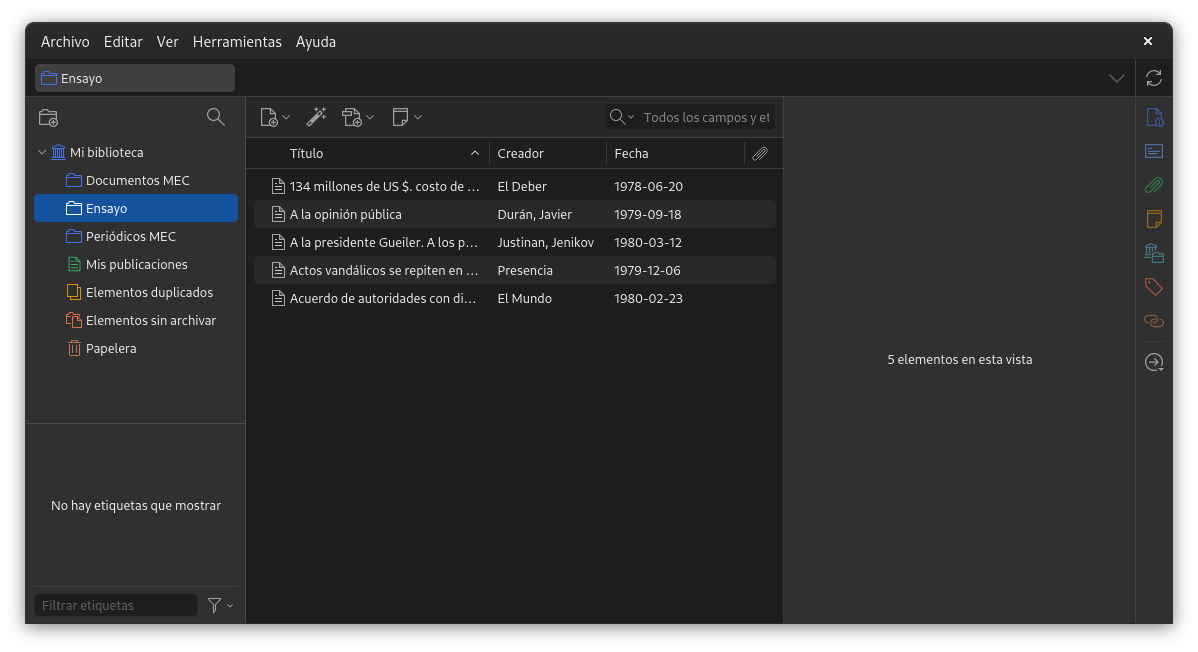Expand the tab list chevron
Screen dimensions: 1198x652
tap(1116, 78)
